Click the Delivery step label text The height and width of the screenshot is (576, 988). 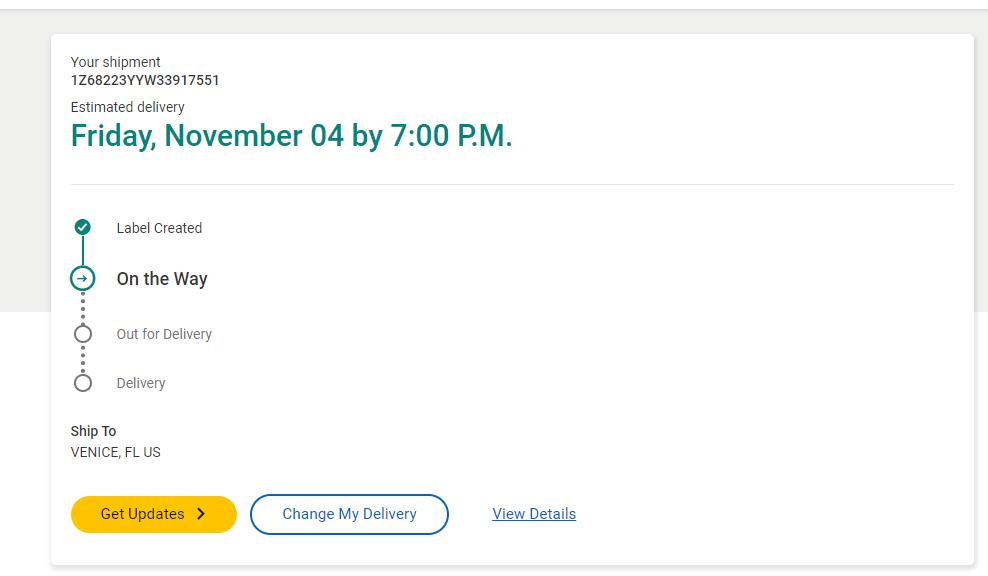(141, 383)
